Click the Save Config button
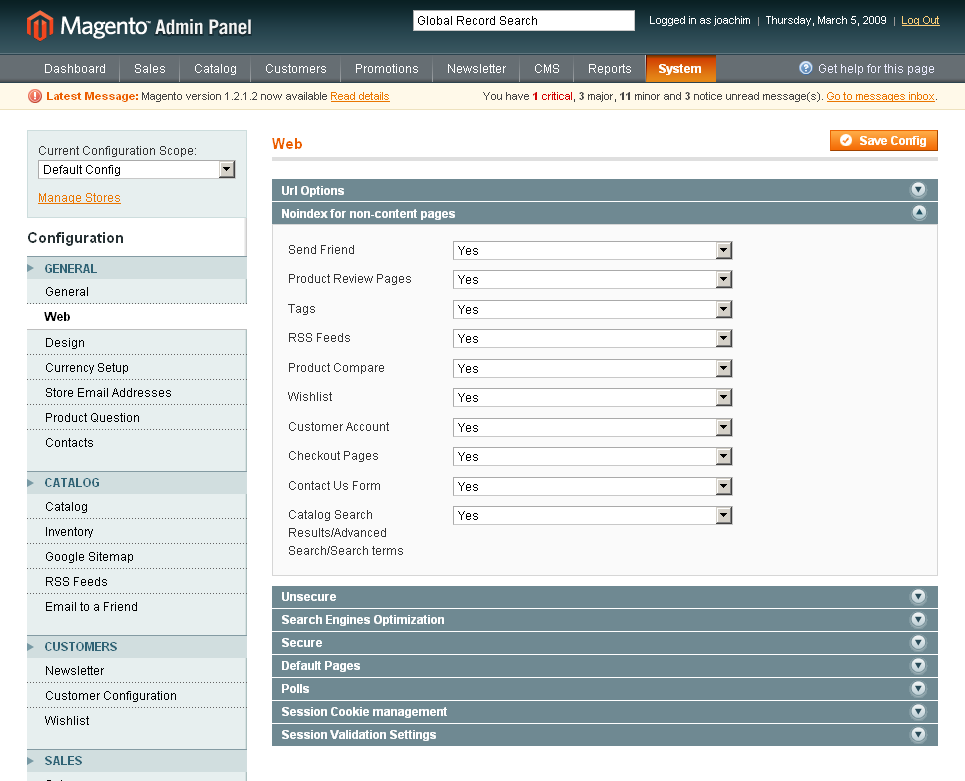The image size is (965, 781). pyautogui.click(x=884, y=140)
